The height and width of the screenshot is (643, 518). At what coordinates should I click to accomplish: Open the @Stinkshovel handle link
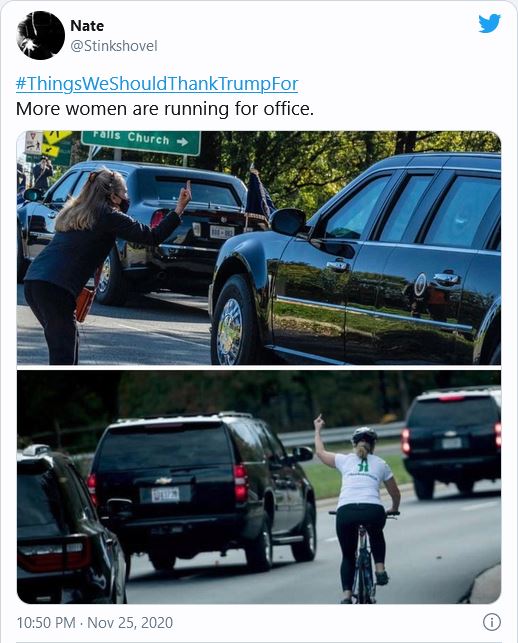[114, 46]
